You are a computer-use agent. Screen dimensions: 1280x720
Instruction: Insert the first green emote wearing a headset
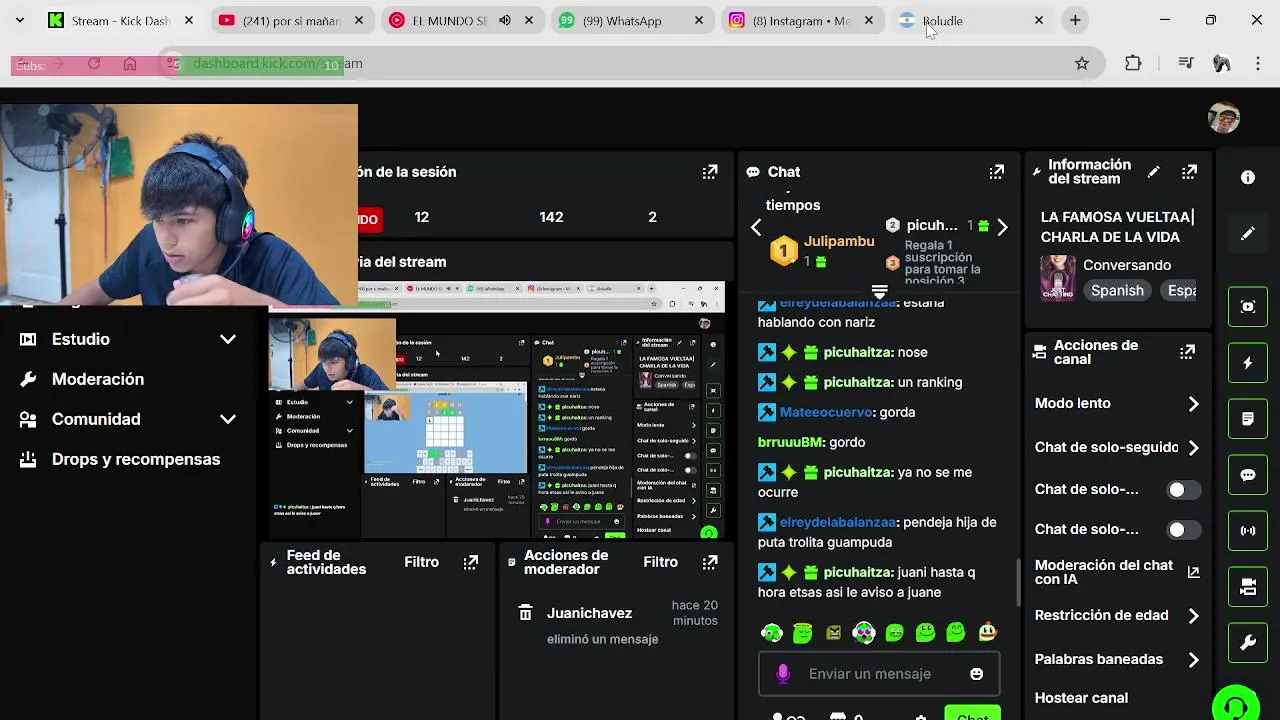[x=771, y=632]
